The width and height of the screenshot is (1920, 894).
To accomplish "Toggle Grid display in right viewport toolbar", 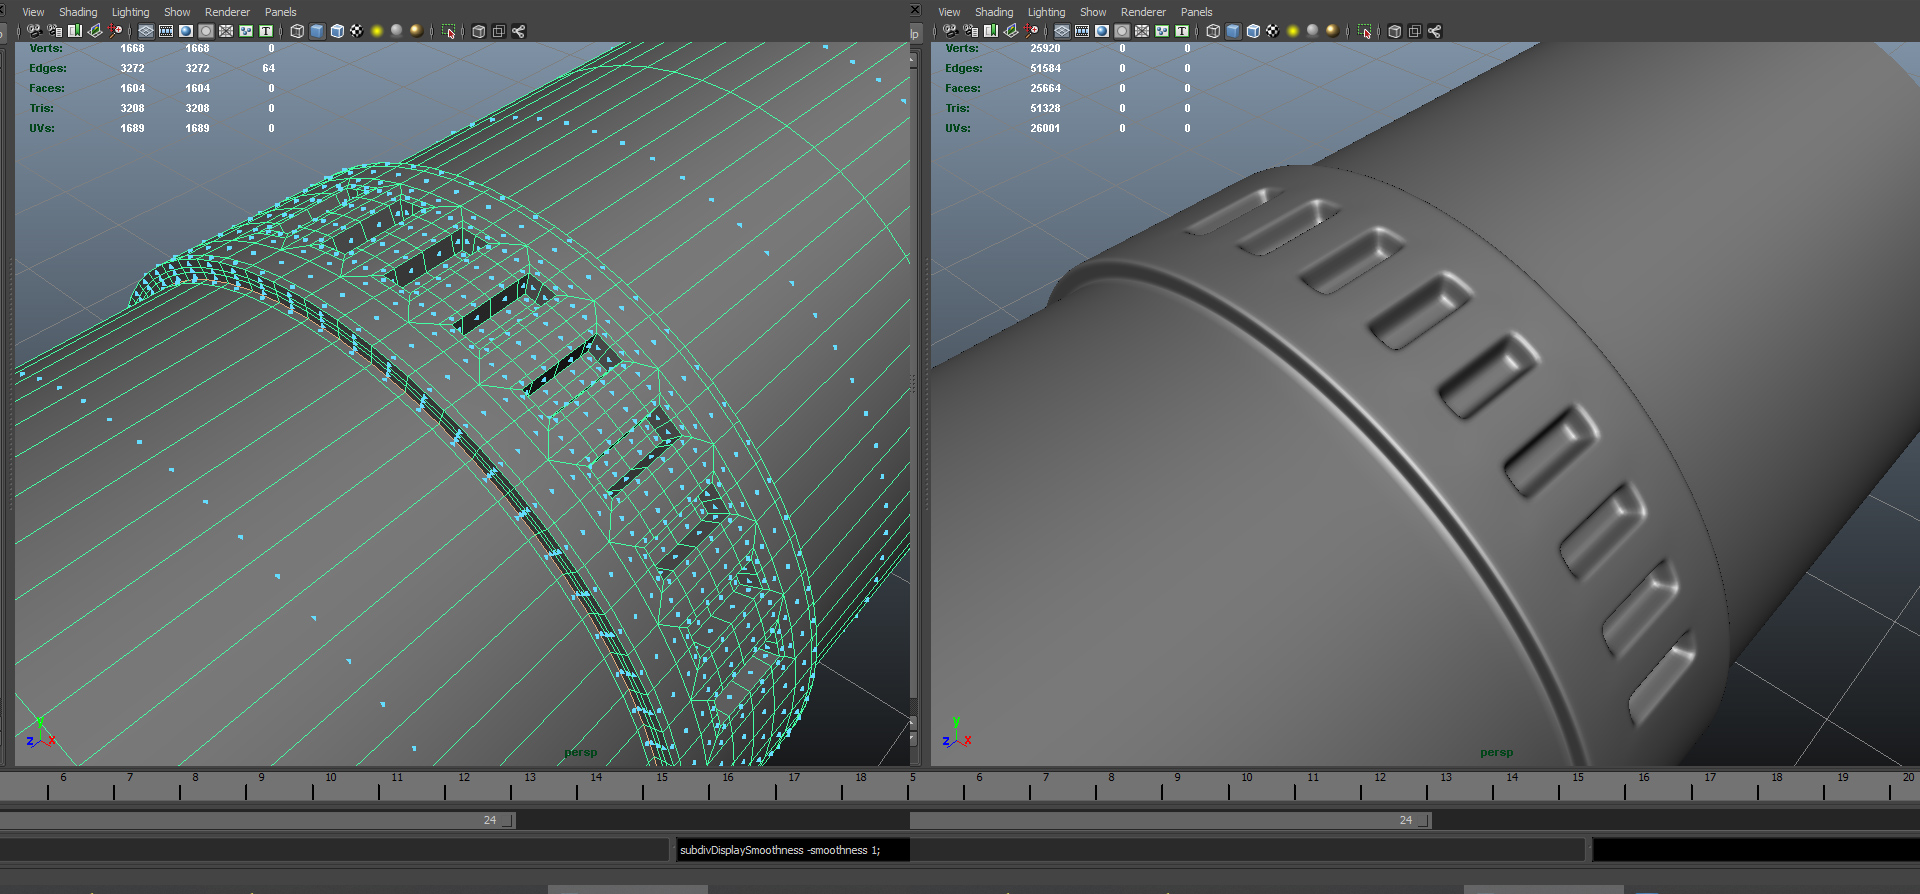I will pyautogui.click(x=1062, y=31).
